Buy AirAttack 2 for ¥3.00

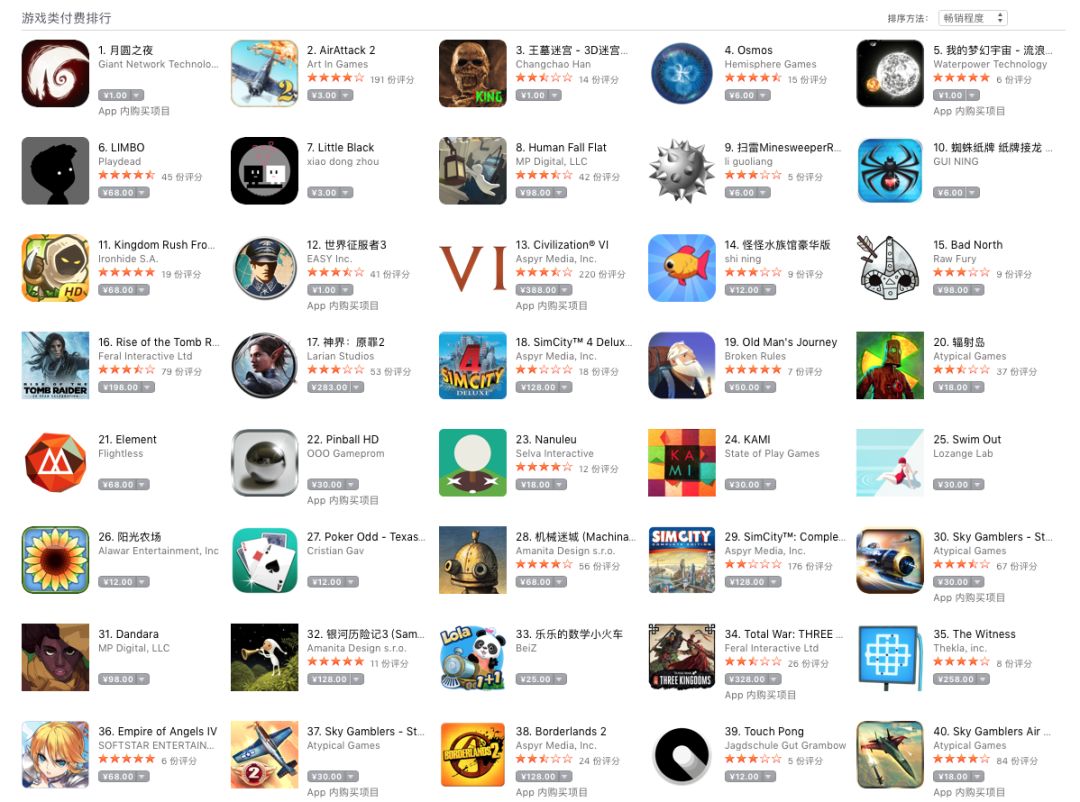click(329, 95)
